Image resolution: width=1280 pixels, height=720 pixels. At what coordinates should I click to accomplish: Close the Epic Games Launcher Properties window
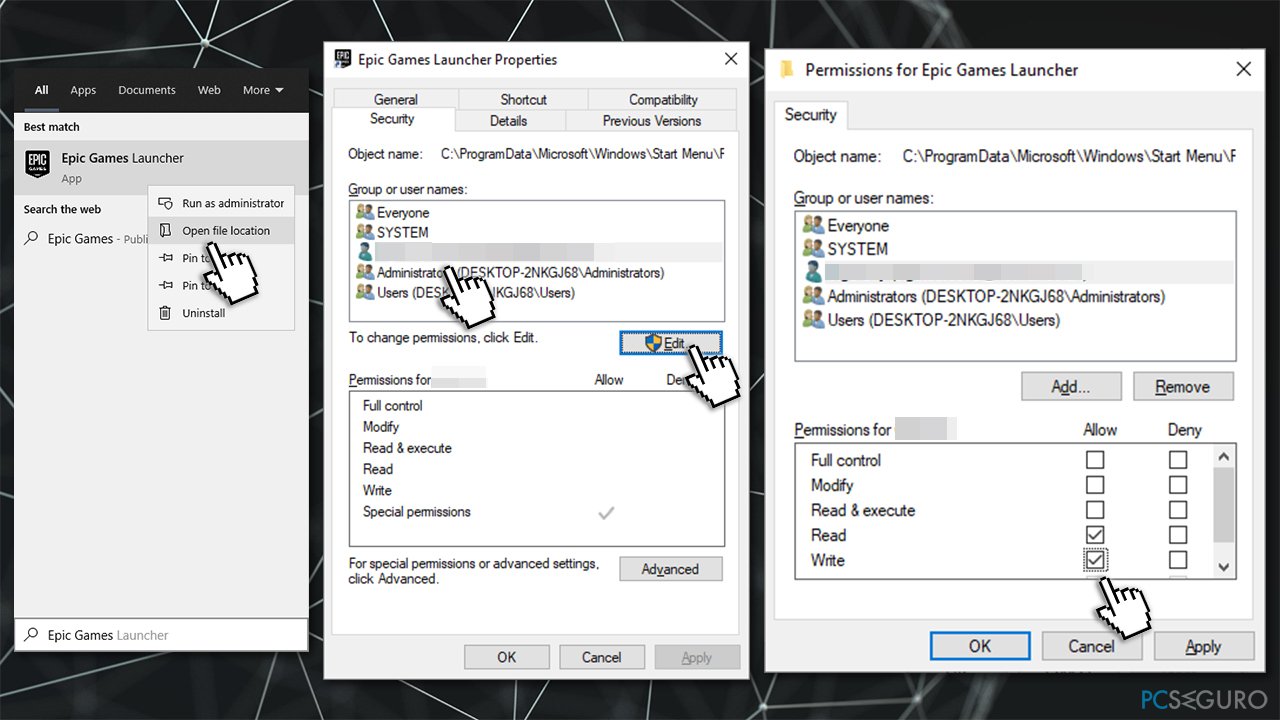tap(731, 59)
